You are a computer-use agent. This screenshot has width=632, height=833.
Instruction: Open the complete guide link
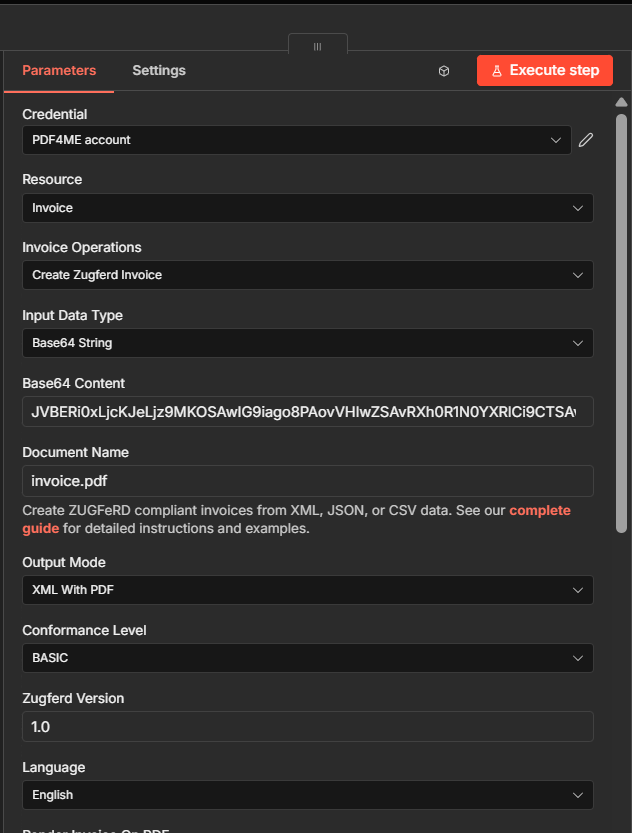540,510
